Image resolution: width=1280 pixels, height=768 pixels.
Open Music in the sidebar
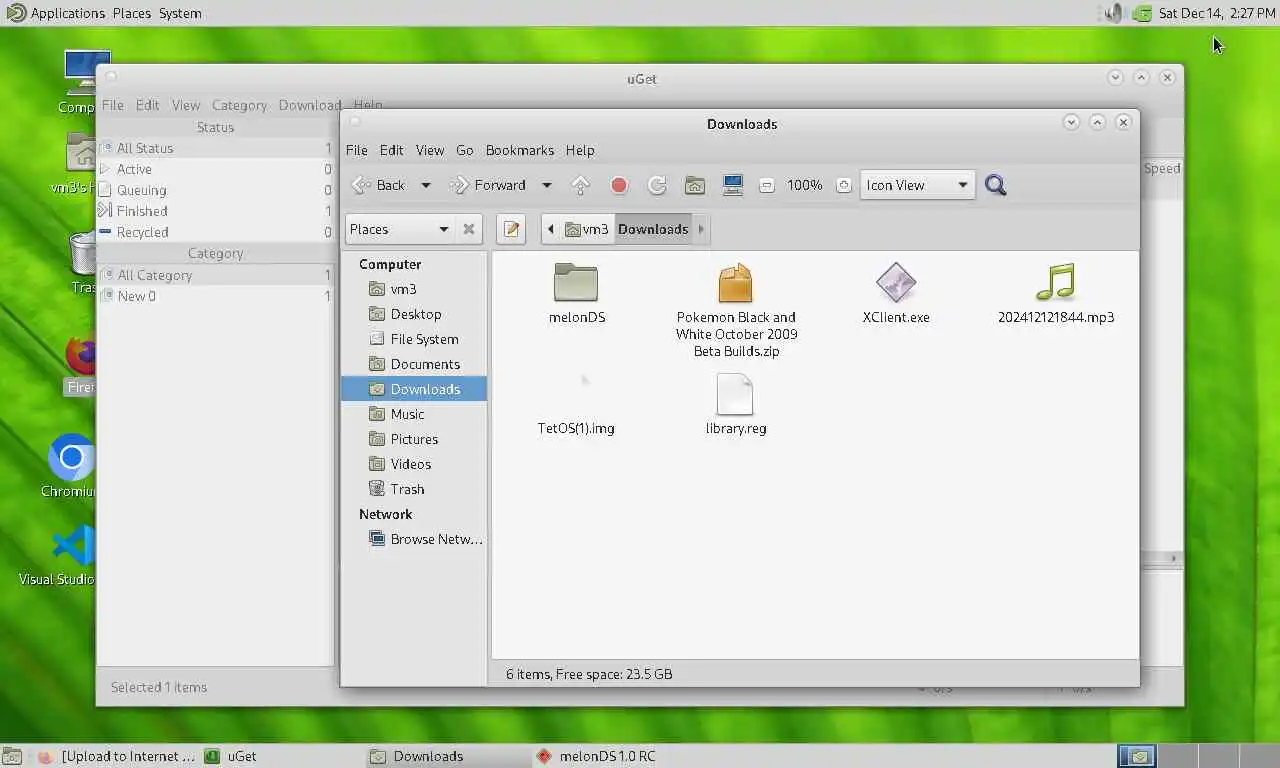414,414
